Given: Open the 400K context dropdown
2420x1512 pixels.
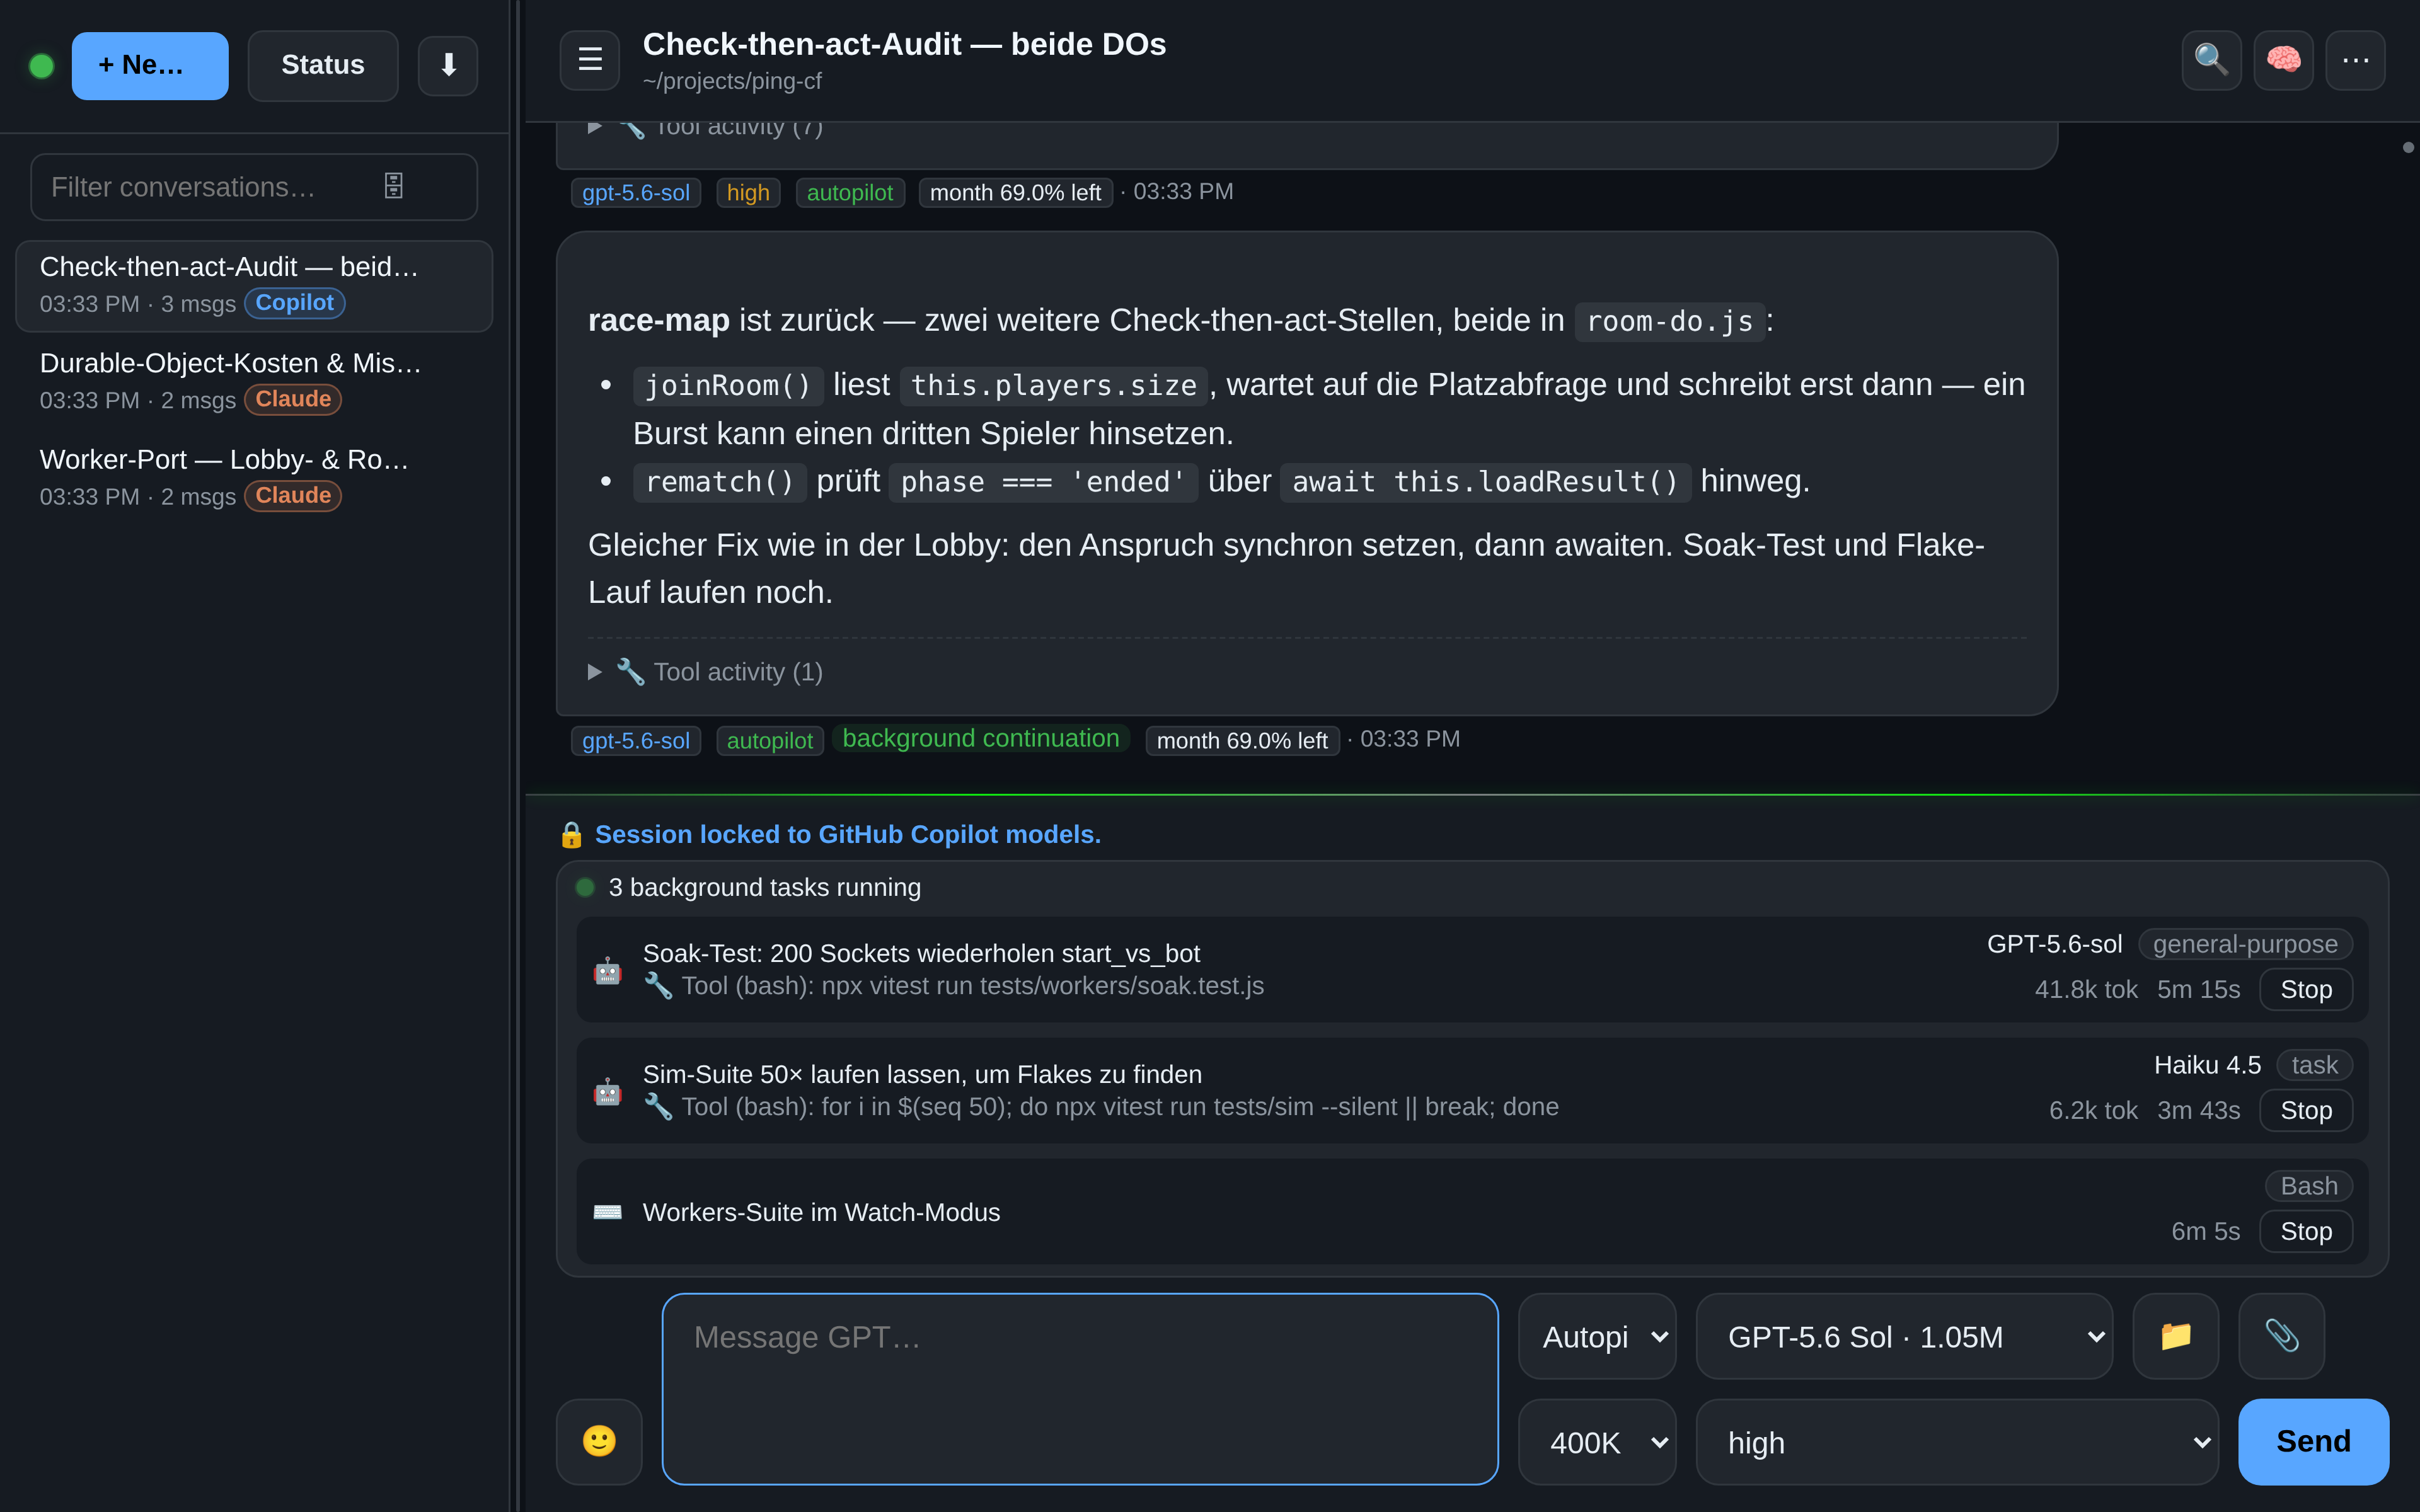Looking at the screenshot, I should 1597,1442.
